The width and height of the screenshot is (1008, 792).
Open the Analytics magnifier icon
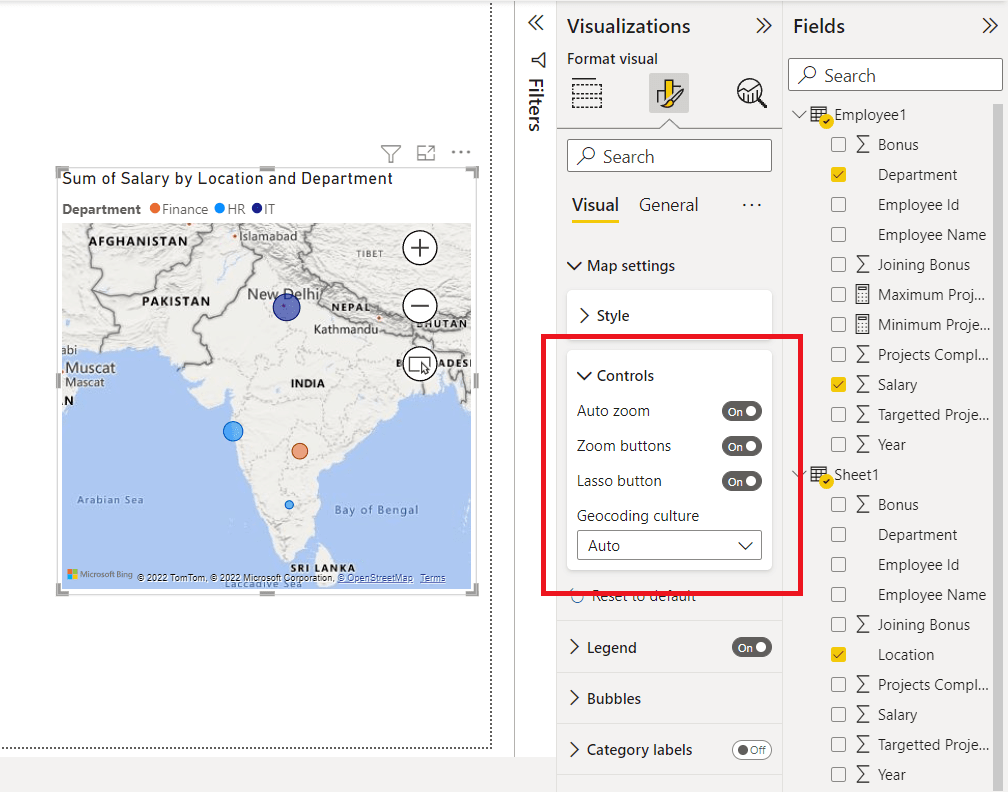(752, 93)
